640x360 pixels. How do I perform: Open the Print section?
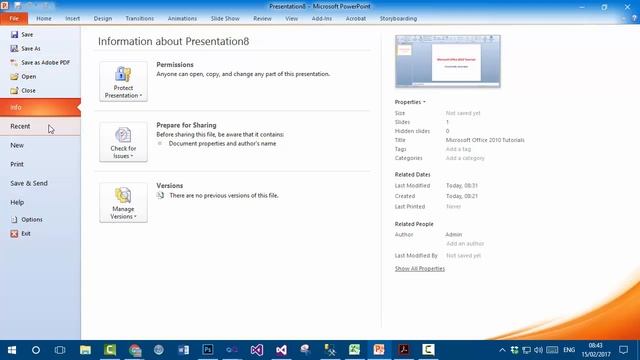pyautogui.click(x=40, y=164)
